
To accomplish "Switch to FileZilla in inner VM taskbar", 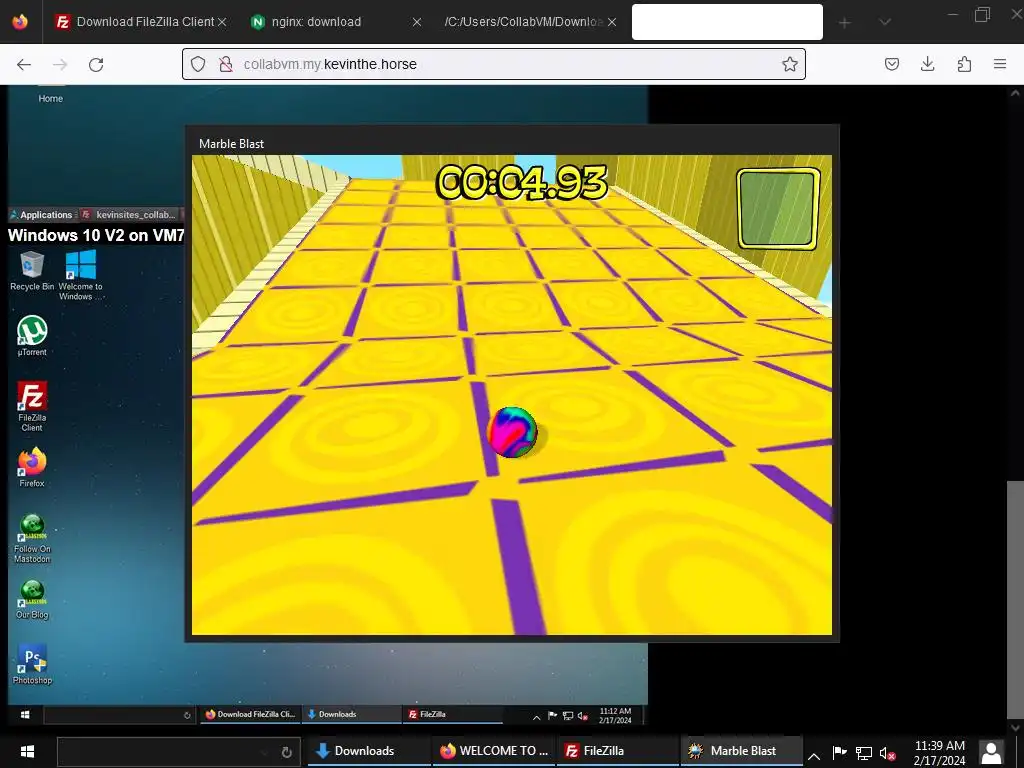I will pyautogui.click(x=453, y=714).
